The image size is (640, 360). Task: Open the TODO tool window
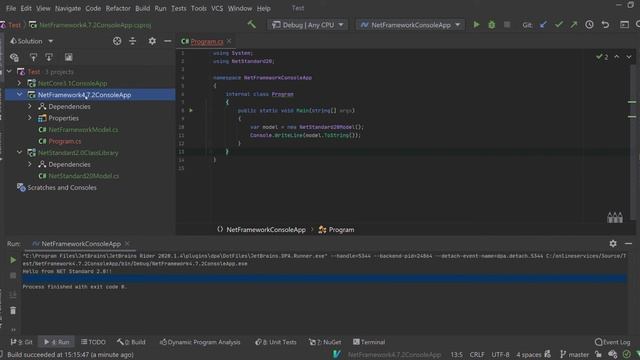tap(93, 342)
